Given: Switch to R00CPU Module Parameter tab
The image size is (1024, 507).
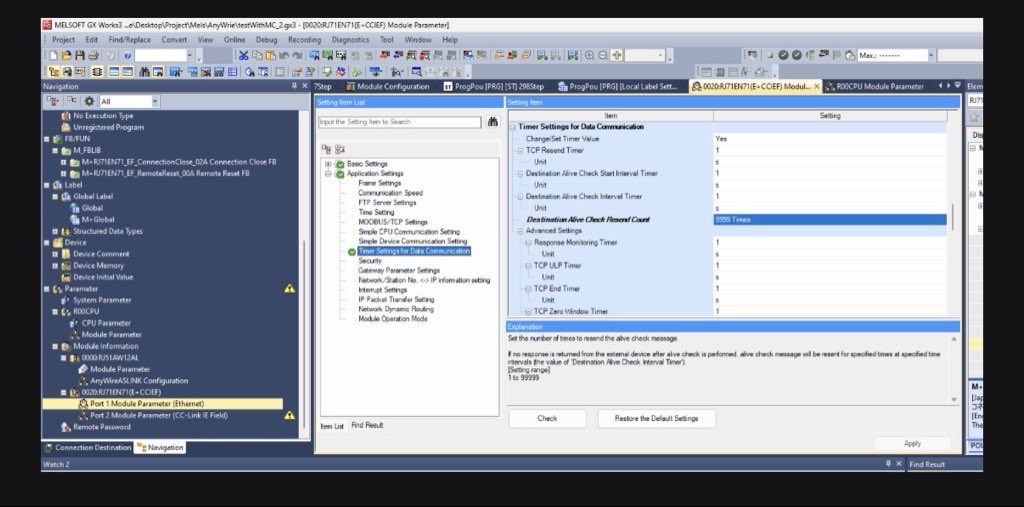Looking at the screenshot, I should [875, 86].
